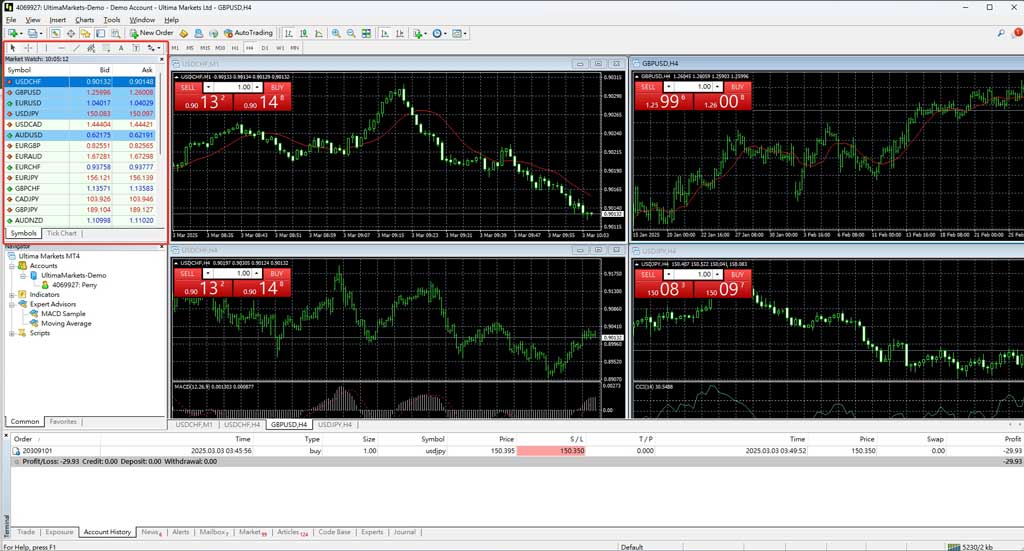
Task: Collapse the Accounts tree node
Action: [11, 265]
